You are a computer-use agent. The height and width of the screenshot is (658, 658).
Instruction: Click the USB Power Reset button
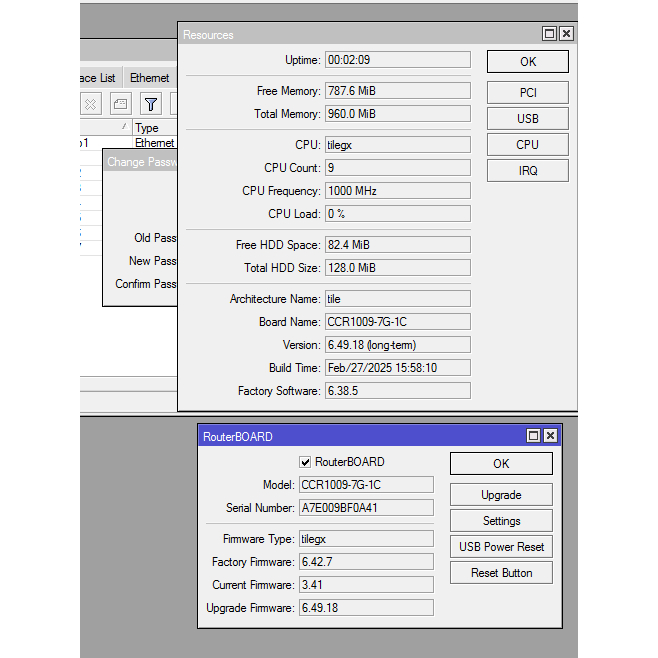500,547
